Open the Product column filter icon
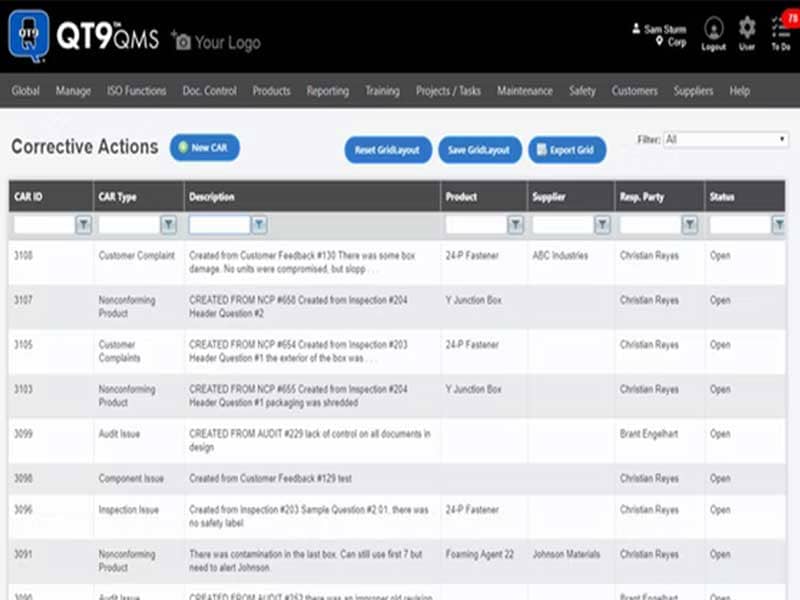800x600 pixels. pyautogui.click(x=516, y=224)
